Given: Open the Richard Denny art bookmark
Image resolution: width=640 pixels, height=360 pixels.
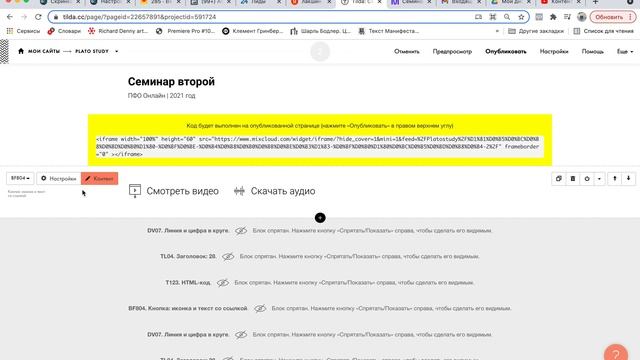Looking at the screenshot, I should click(118, 31).
